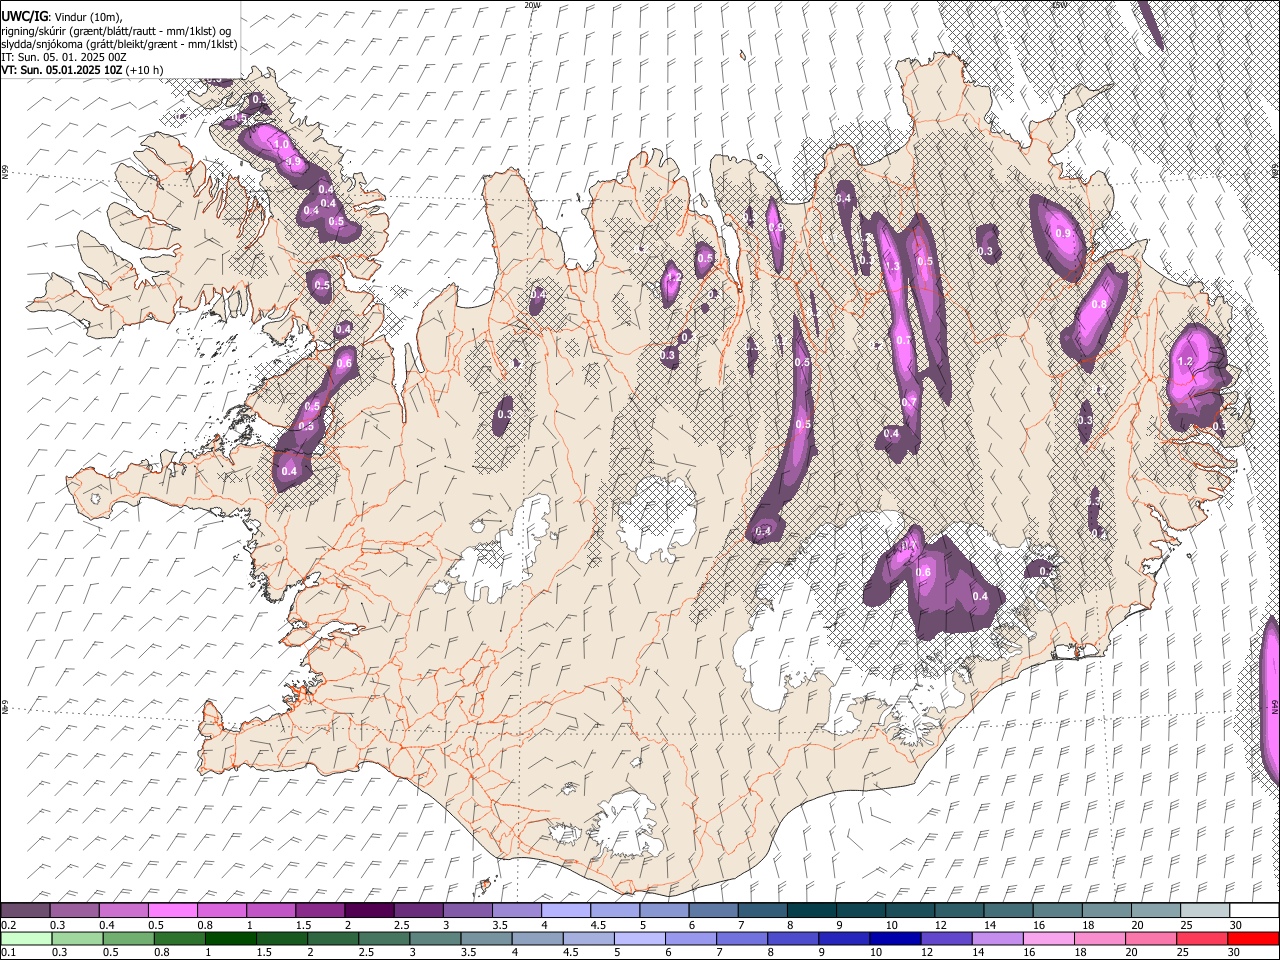Click the 'slydda/snjókoma' legend description line
1280x960 pixels.
tap(119, 44)
